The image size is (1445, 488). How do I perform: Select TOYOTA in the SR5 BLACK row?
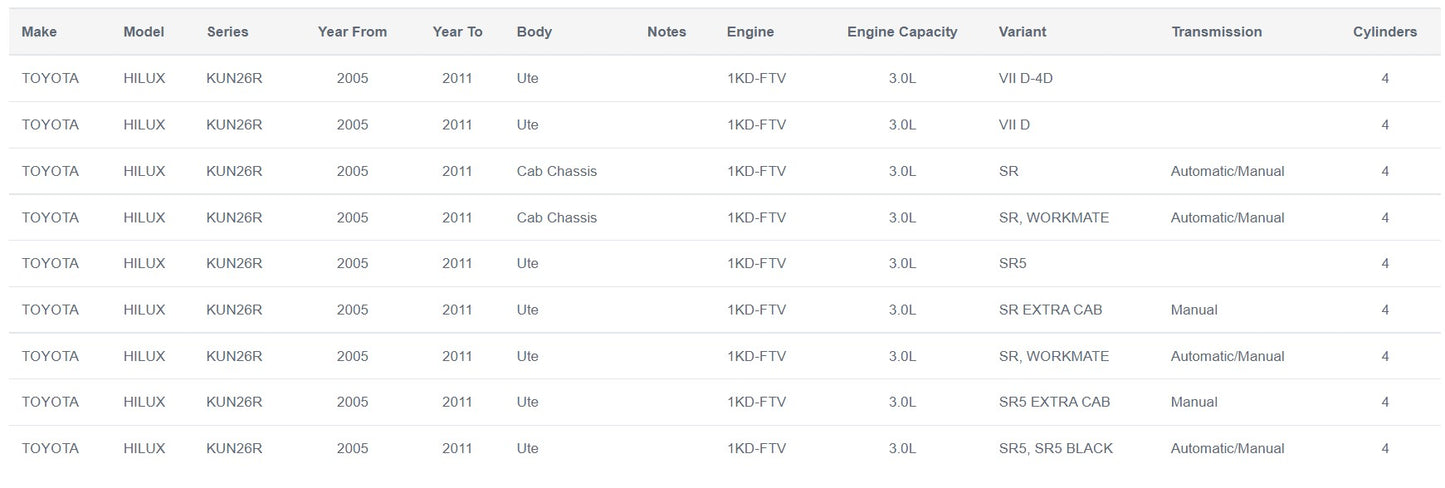click(x=50, y=448)
